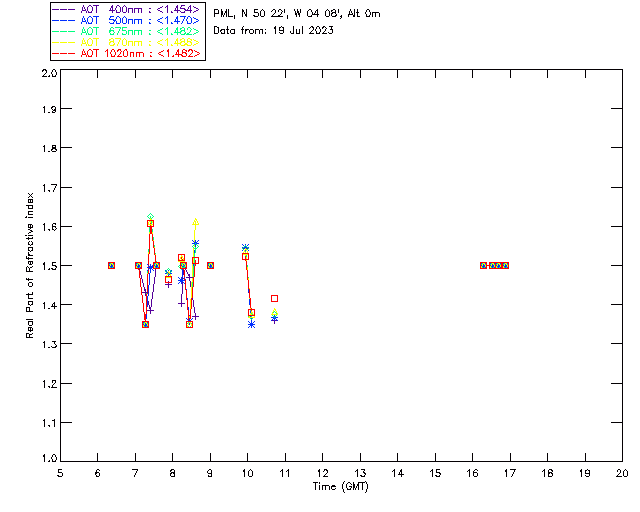Viewport: 640px width, 512px height.
Task: Click the x-axis tick label 5
Action: (x=60, y=473)
